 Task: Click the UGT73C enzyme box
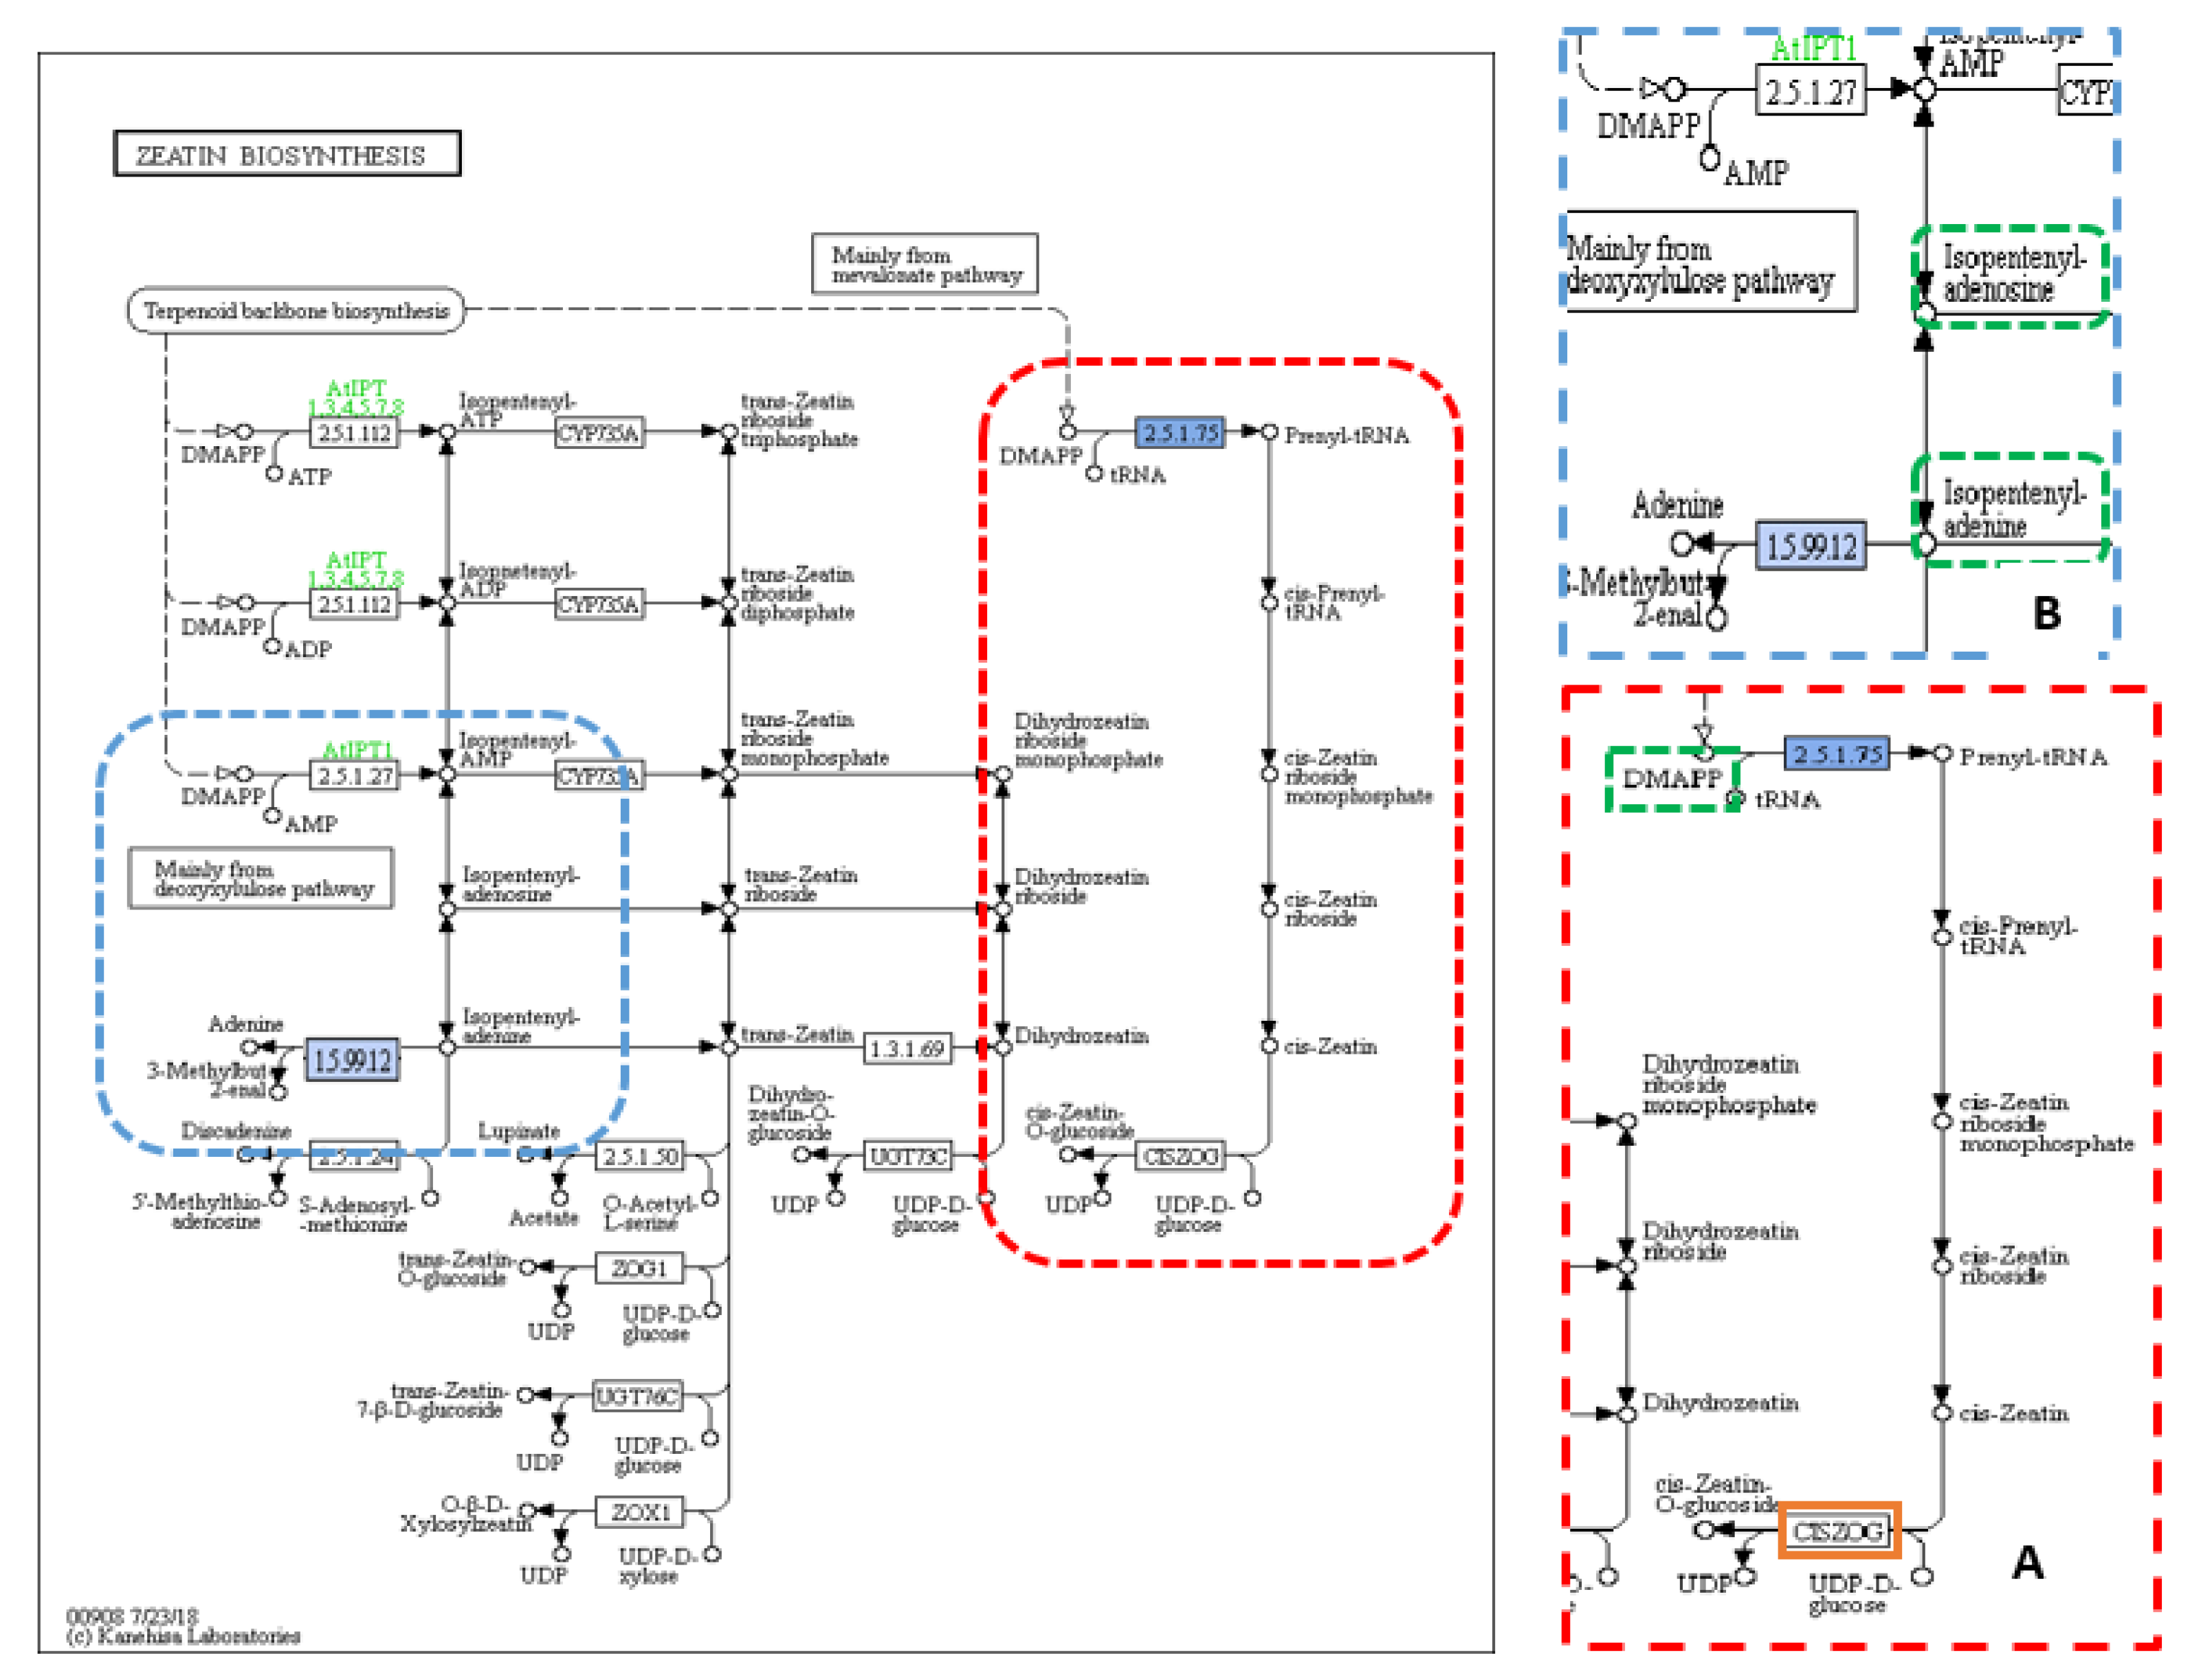point(907,1157)
